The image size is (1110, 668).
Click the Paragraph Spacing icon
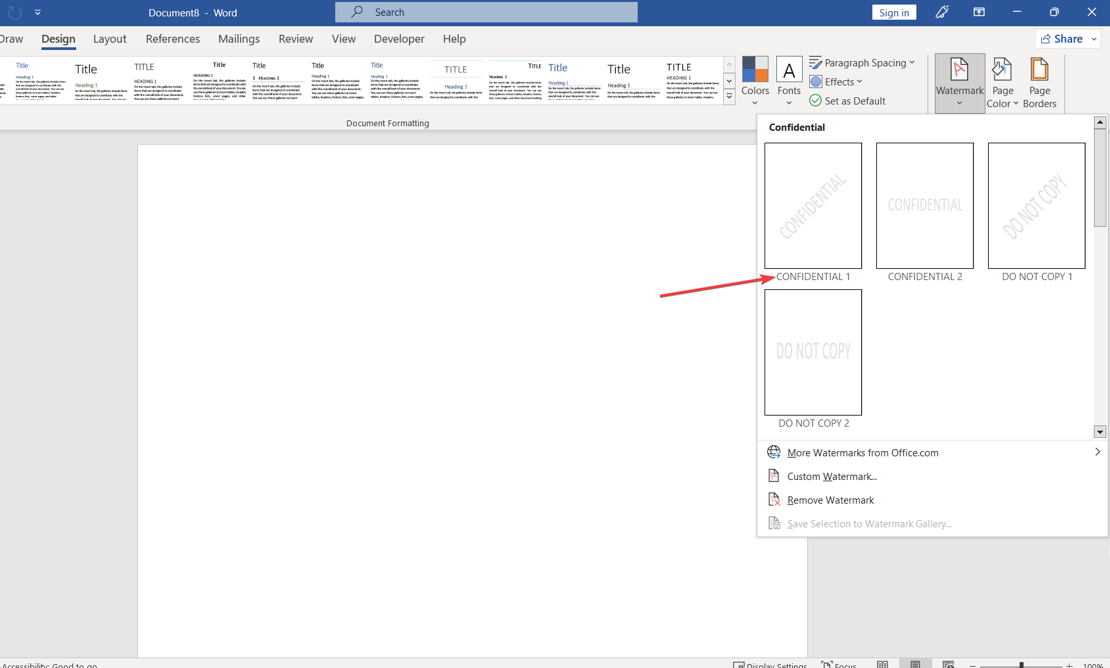click(x=816, y=62)
